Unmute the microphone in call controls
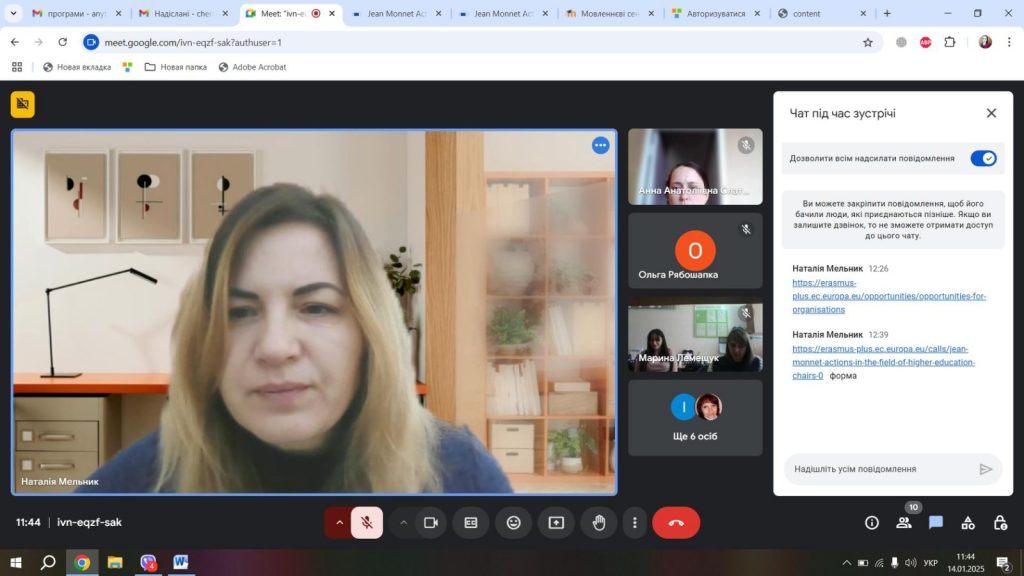Screen dimensions: 1024x576 pyautogui.click(x=367, y=522)
